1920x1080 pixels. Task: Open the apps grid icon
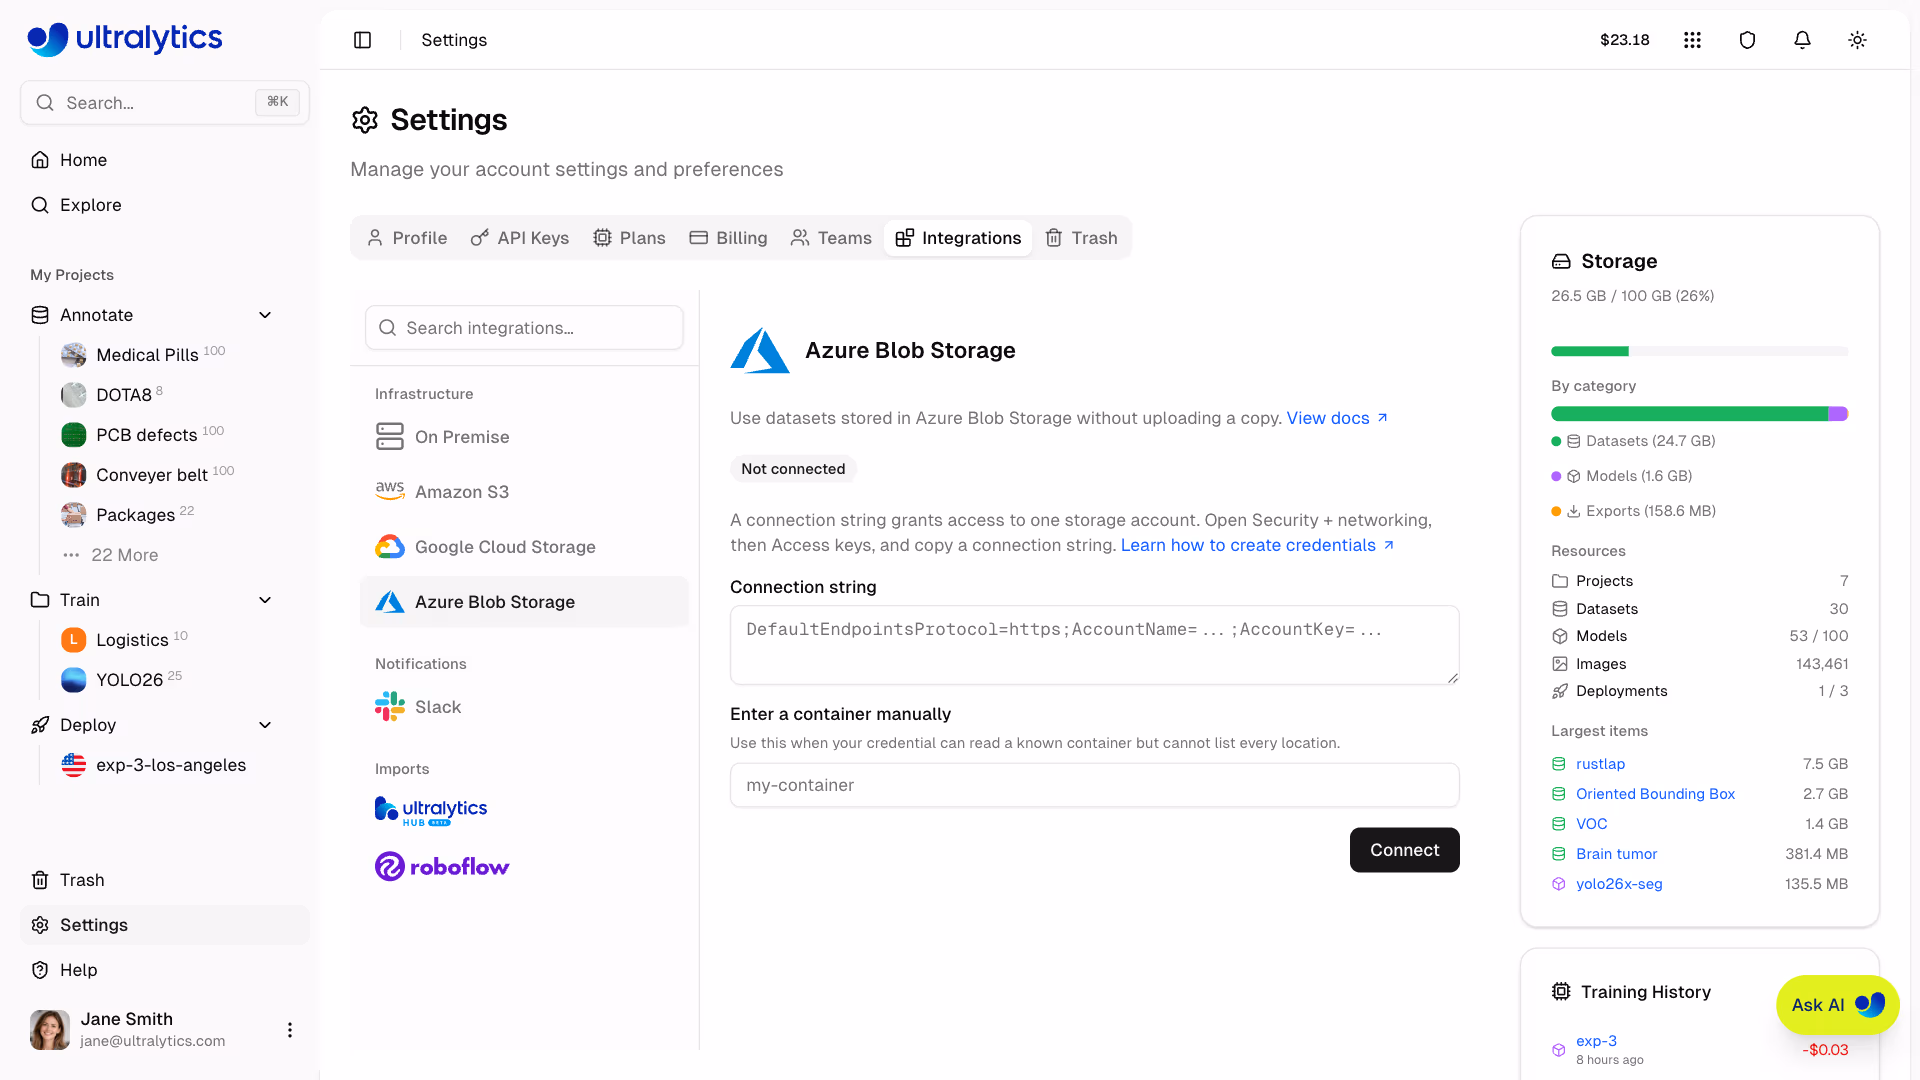click(x=1692, y=40)
